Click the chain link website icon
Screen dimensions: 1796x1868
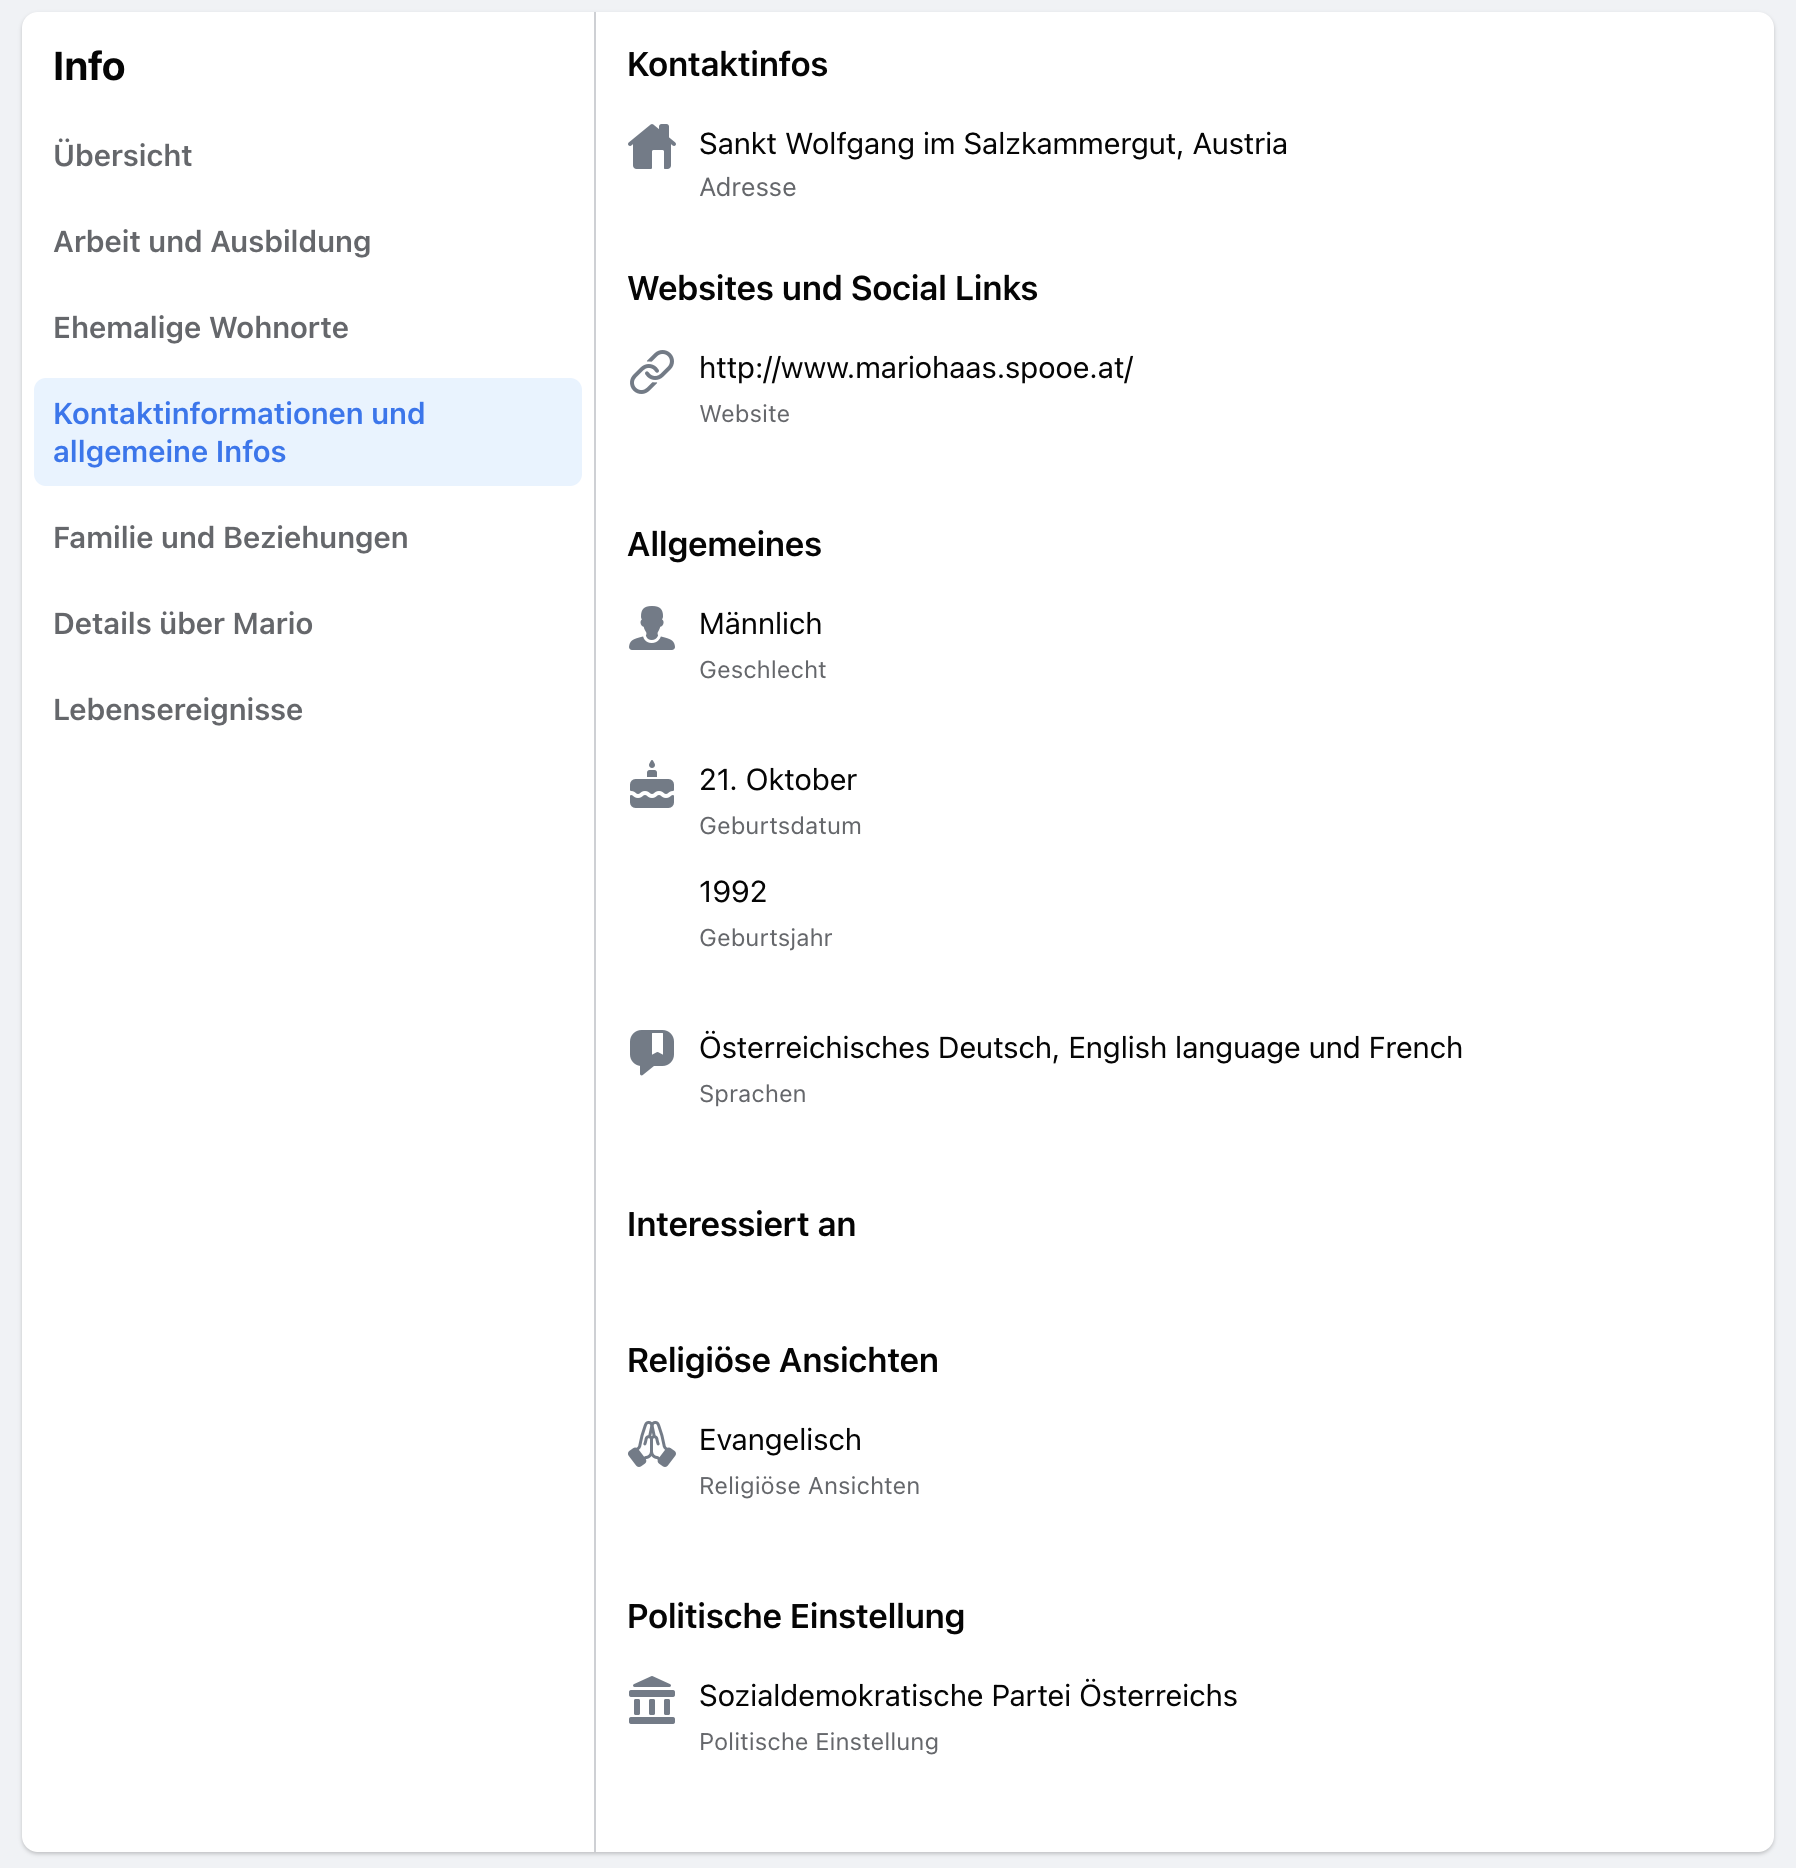point(652,372)
